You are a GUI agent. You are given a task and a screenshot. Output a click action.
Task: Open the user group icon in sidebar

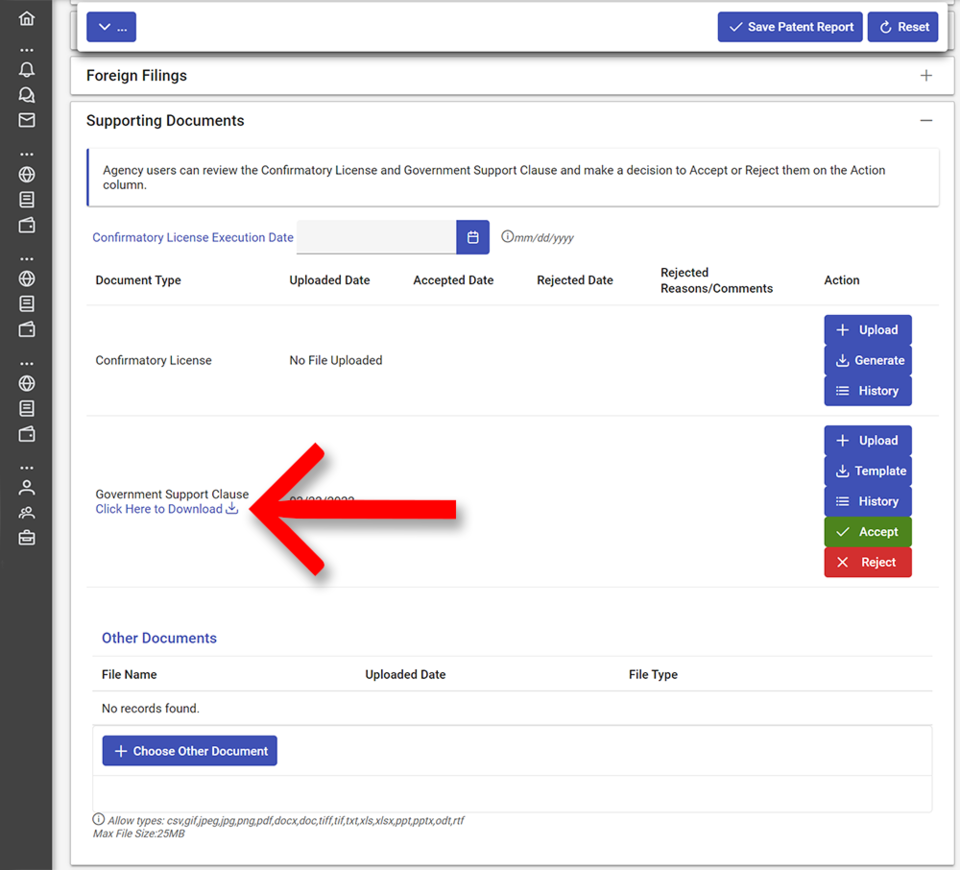pyautogui.click(x=27, y=513)
